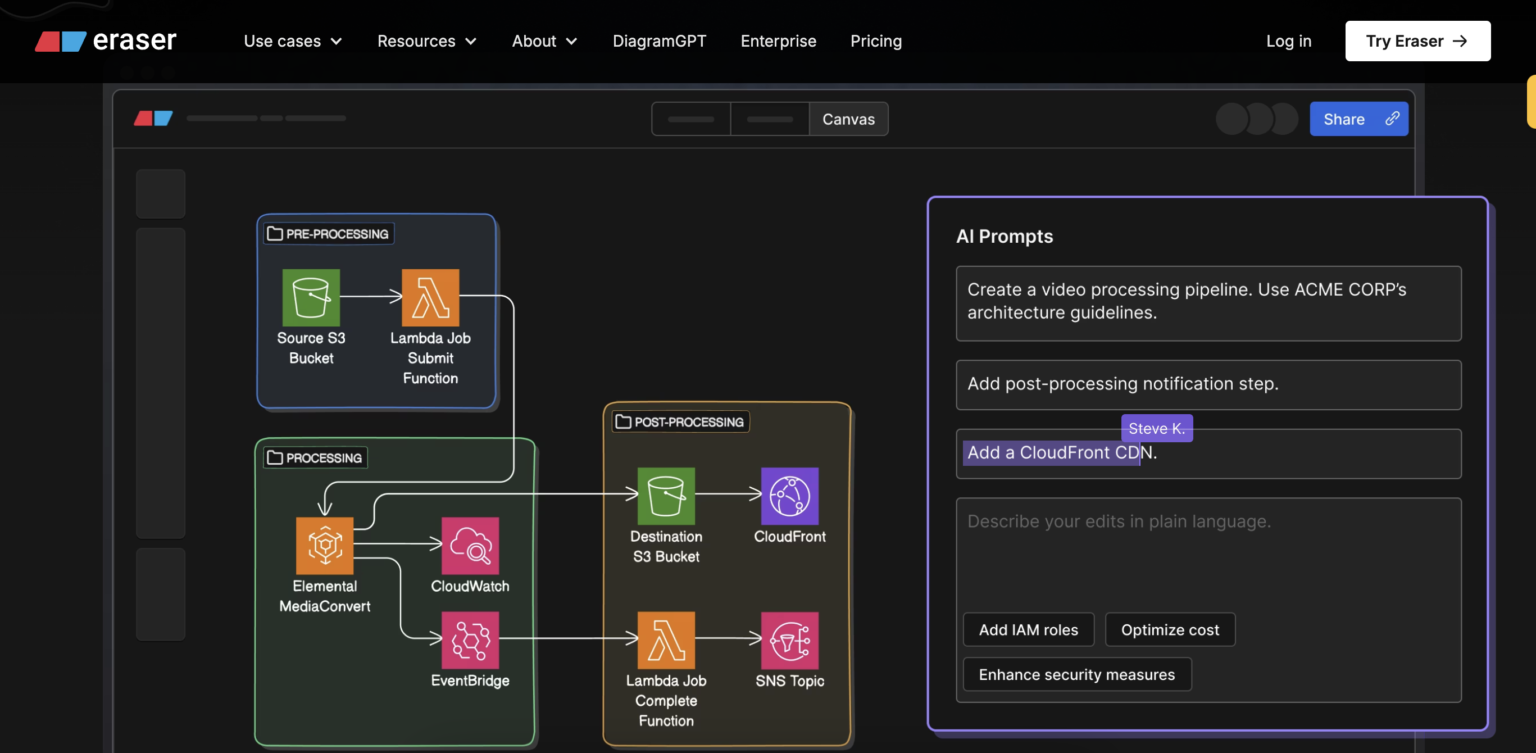This screenshot has width=1536, height=753.
Task: Click the Elemental MediaConvert node icon
Action: click(325, 545)
